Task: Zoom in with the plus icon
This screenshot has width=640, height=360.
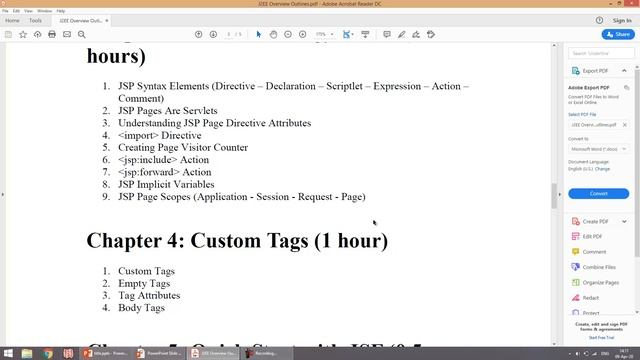Action: coord(302,35)
